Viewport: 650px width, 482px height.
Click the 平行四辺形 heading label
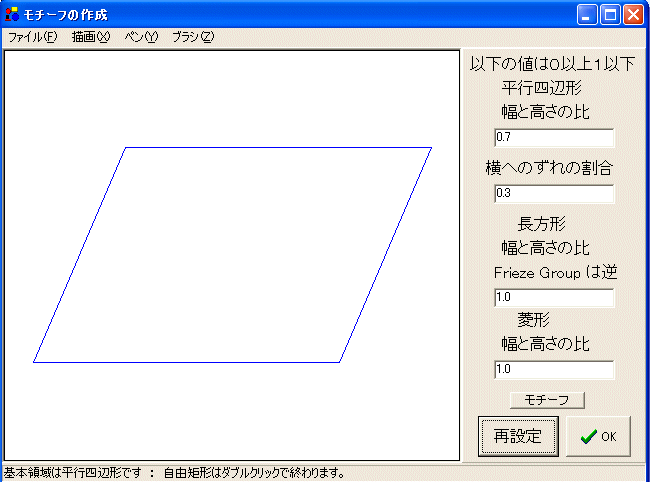click(x=541, y=88)
